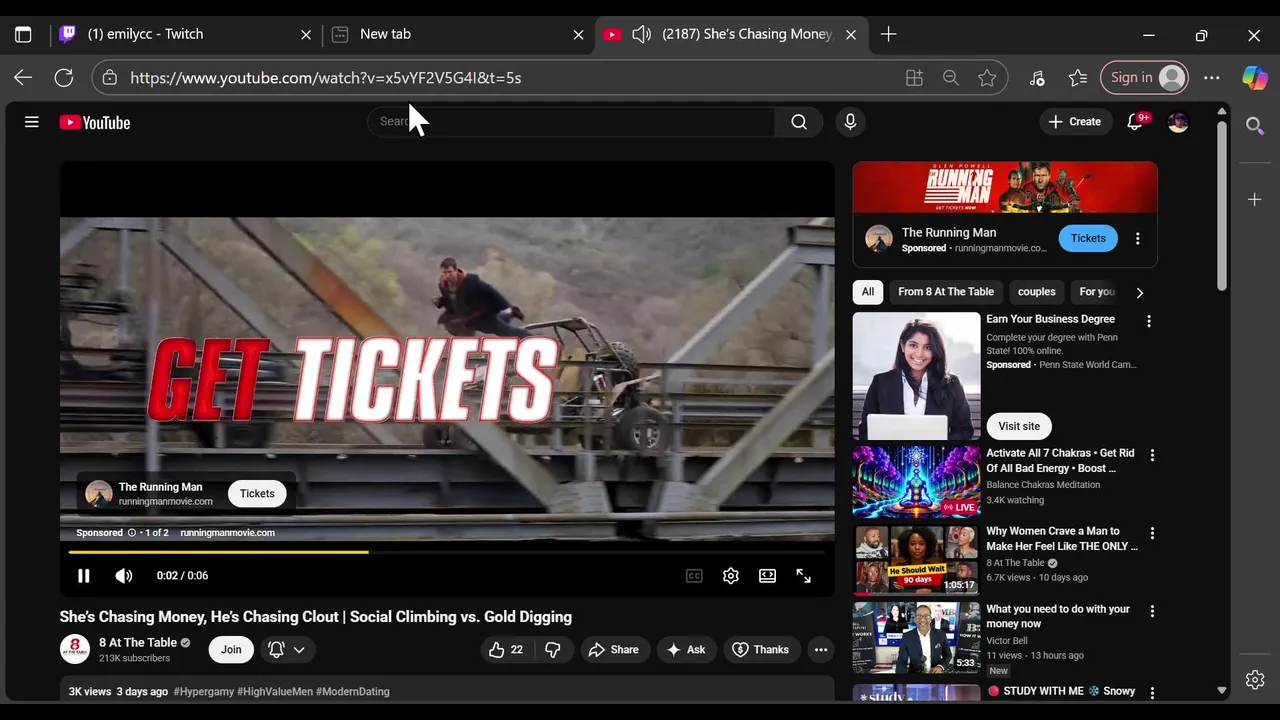Pause the video playback
This screenshot has width=1280, height=720.
pyautogui.click(x=84, y=576)
